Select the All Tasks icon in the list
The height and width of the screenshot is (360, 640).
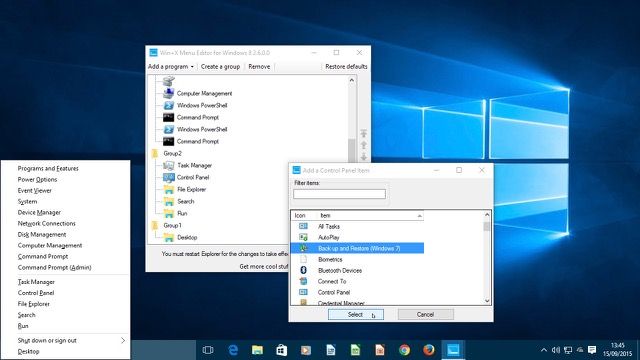click(303, 226)
